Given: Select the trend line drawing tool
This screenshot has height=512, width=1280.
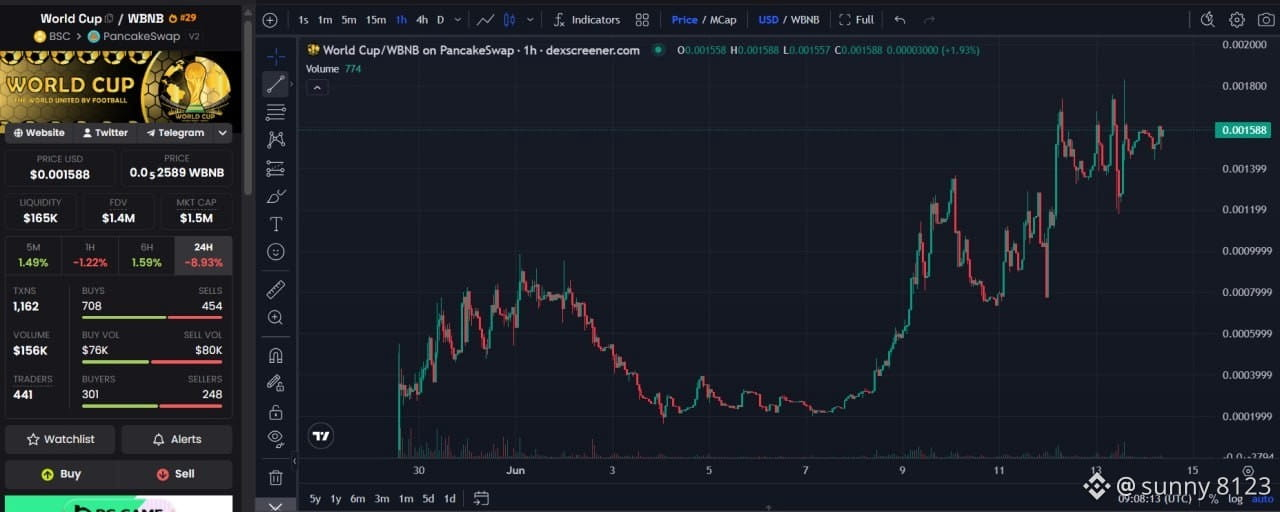Looking at the screenshot, I should click(x=276, y=84).
